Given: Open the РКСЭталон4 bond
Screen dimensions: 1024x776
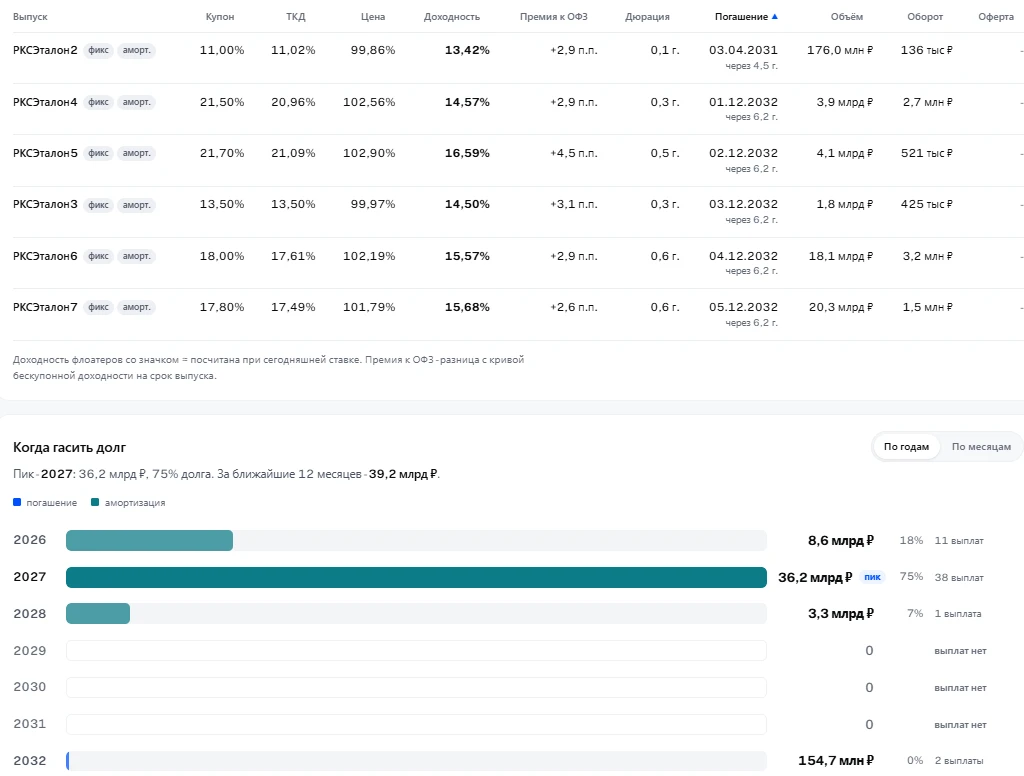Looking at the screenshot, I should click(x=45, y=102).
